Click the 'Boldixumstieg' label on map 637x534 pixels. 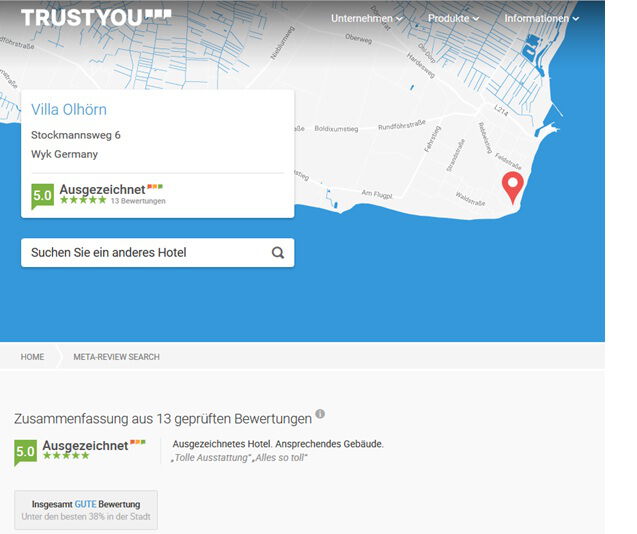pos(336,128)
